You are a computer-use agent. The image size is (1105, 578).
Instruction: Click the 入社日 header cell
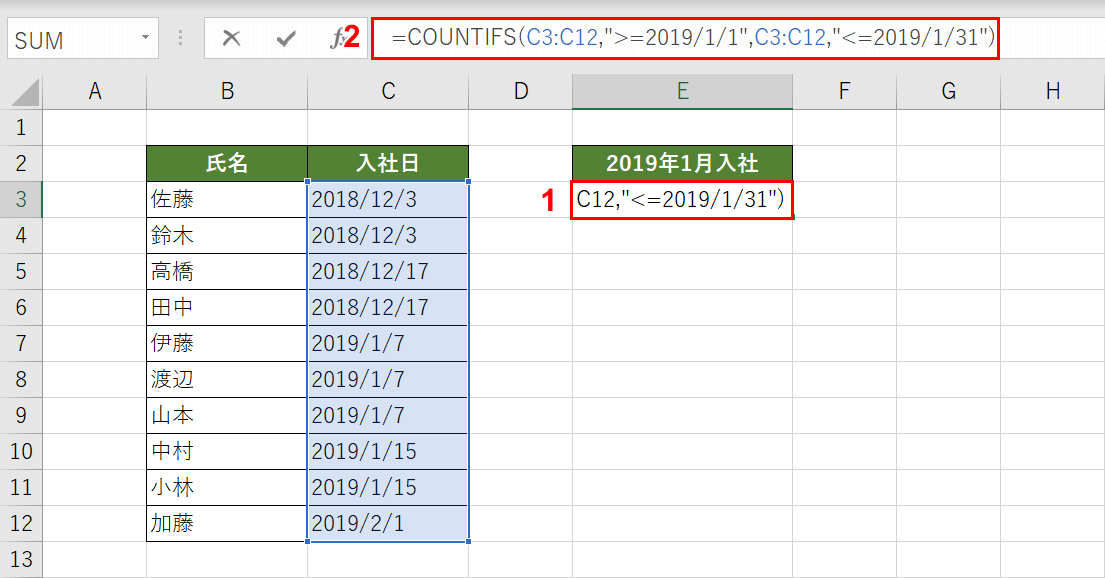pyautogui.click(x=388, y=164)
